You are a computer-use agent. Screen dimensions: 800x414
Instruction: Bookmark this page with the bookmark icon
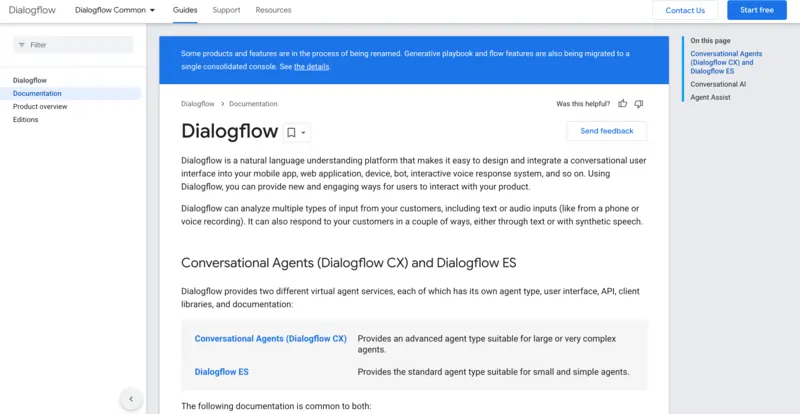pyautogui.click(x=291, y=133)
